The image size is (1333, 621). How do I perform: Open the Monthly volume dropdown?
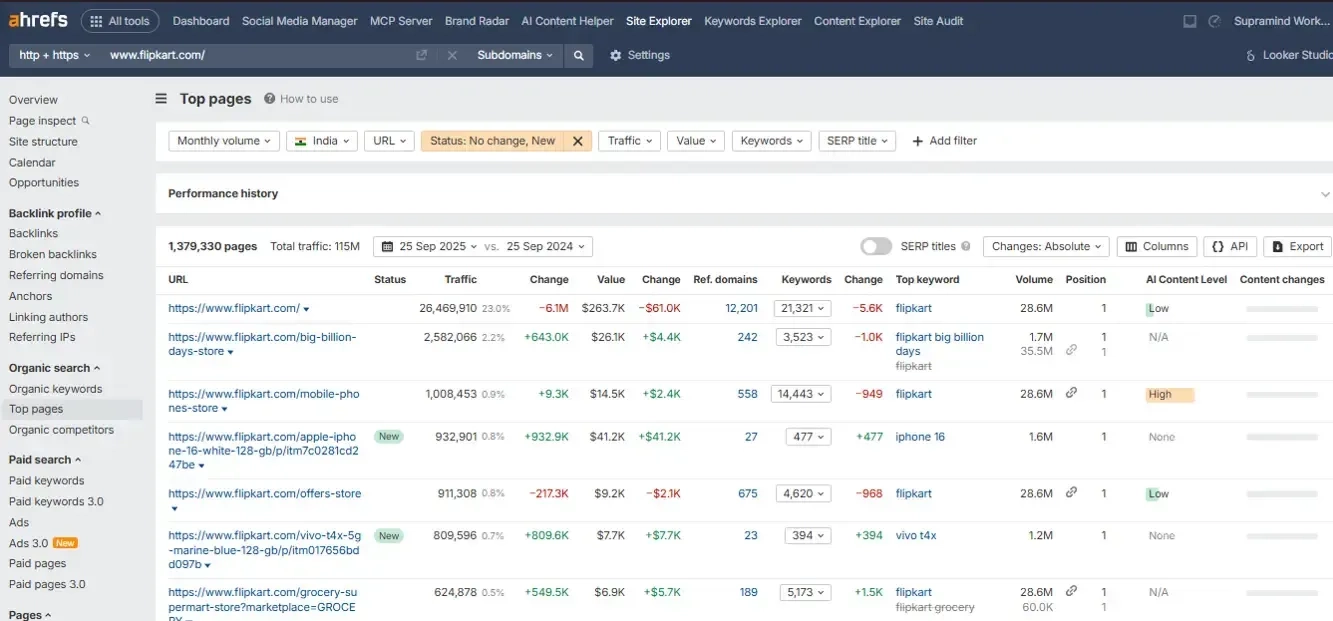[224, 141]
